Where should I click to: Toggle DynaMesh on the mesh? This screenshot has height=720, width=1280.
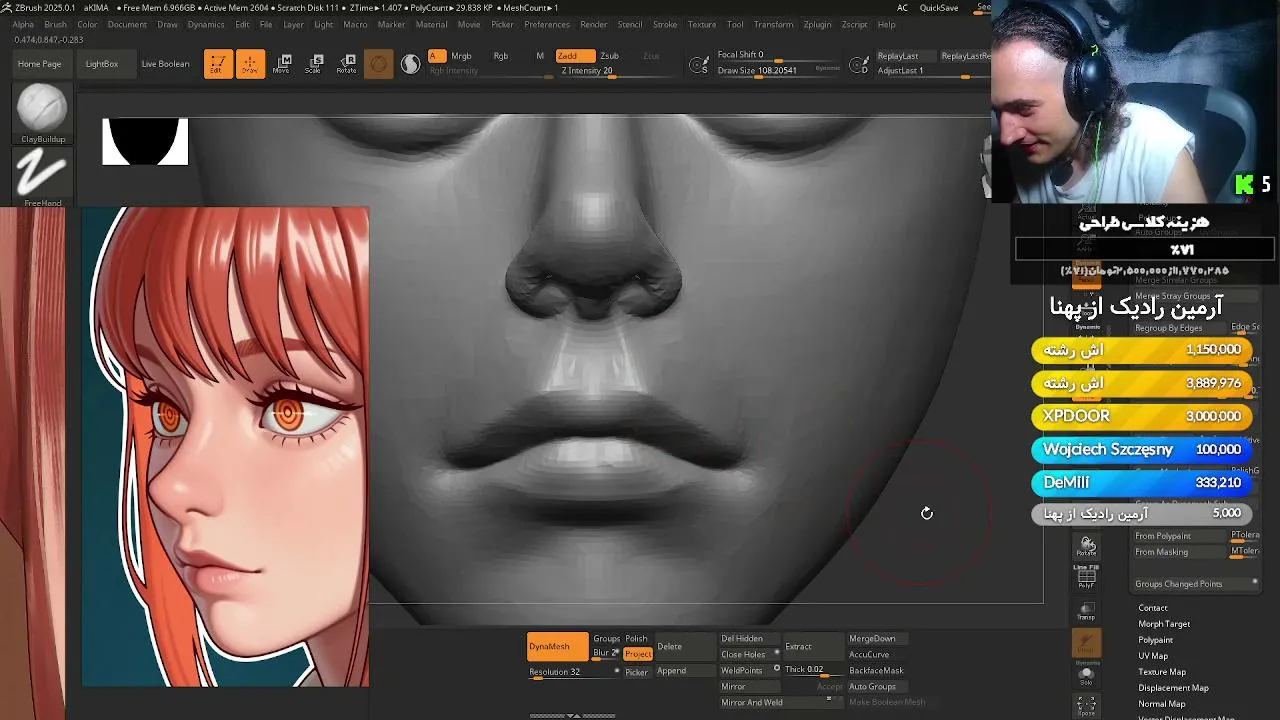click(557, 647)
